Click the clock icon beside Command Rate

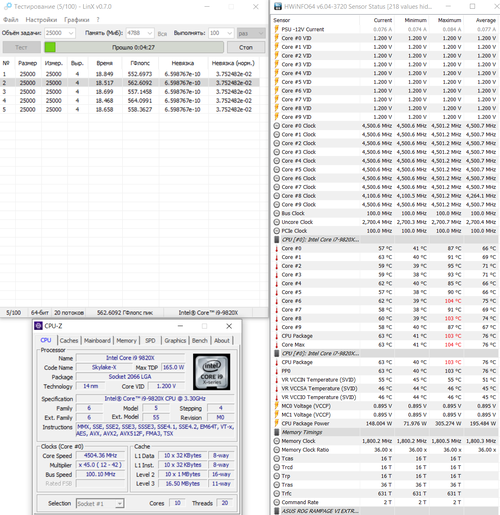coord(276,502)
